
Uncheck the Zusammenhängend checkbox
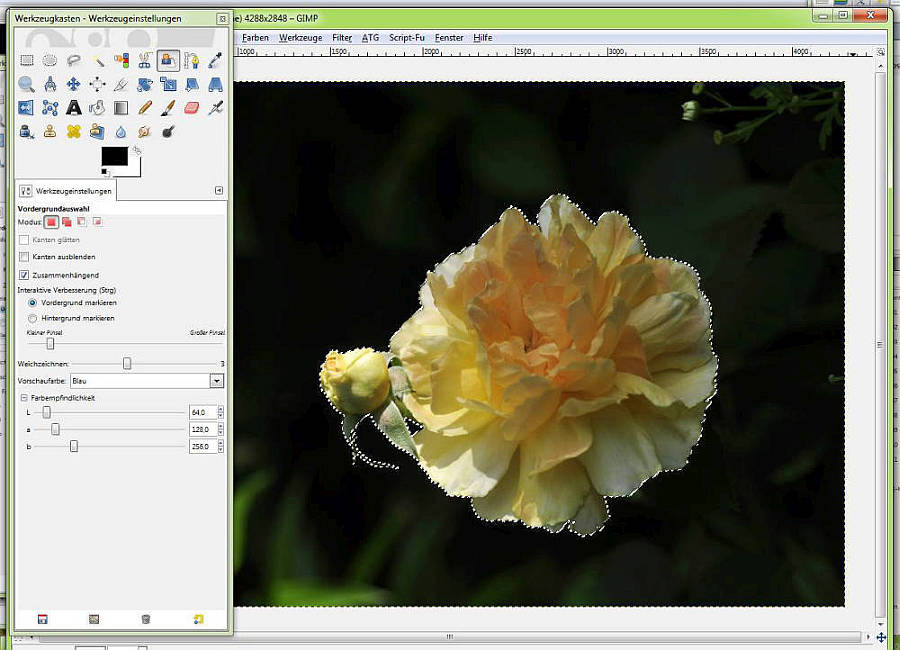(x=25, y=274)
